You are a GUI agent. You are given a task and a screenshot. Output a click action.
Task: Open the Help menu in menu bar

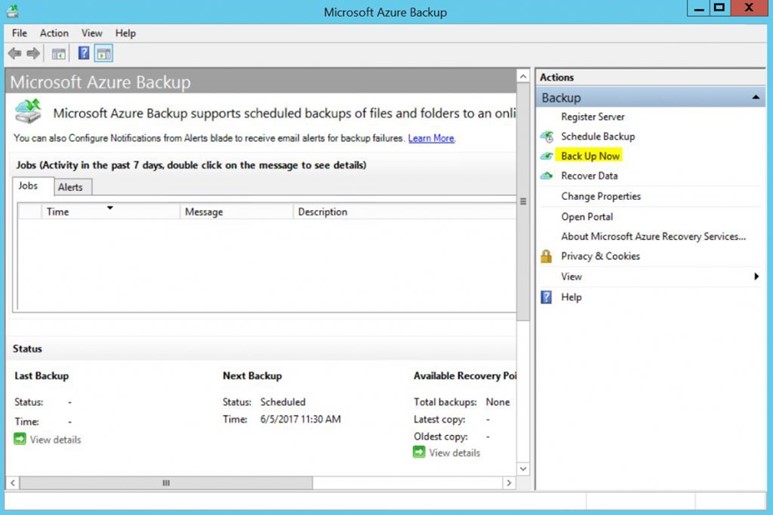coord(125,33)
